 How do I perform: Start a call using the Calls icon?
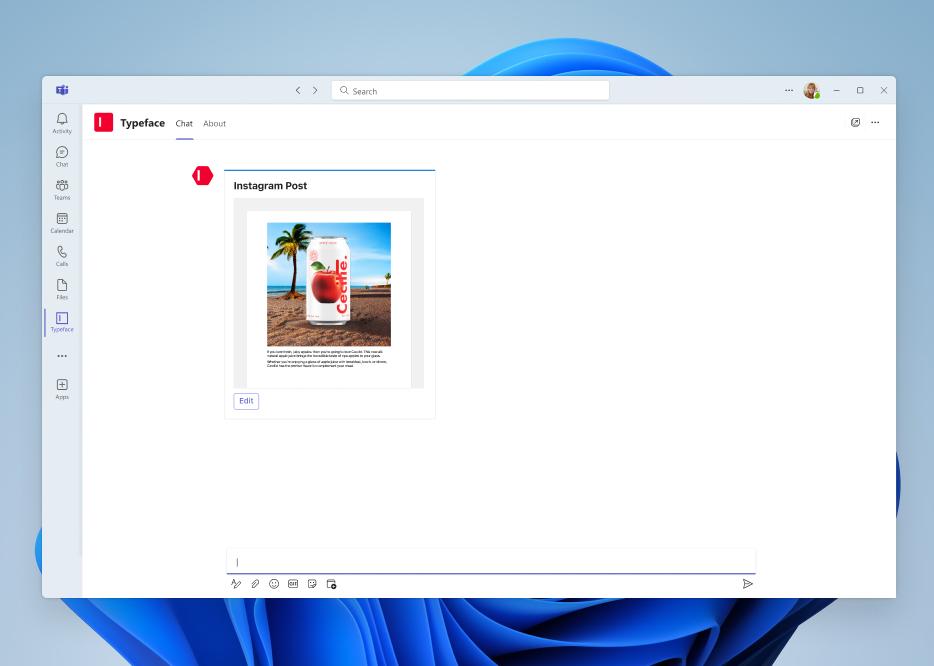click(x=61, y=256)
